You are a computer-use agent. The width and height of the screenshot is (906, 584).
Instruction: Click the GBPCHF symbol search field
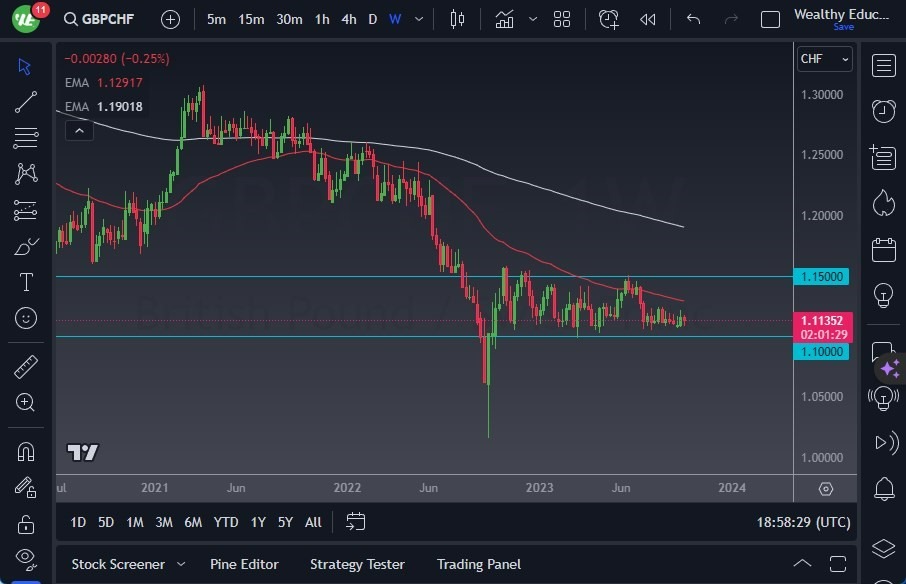point(110,18)
